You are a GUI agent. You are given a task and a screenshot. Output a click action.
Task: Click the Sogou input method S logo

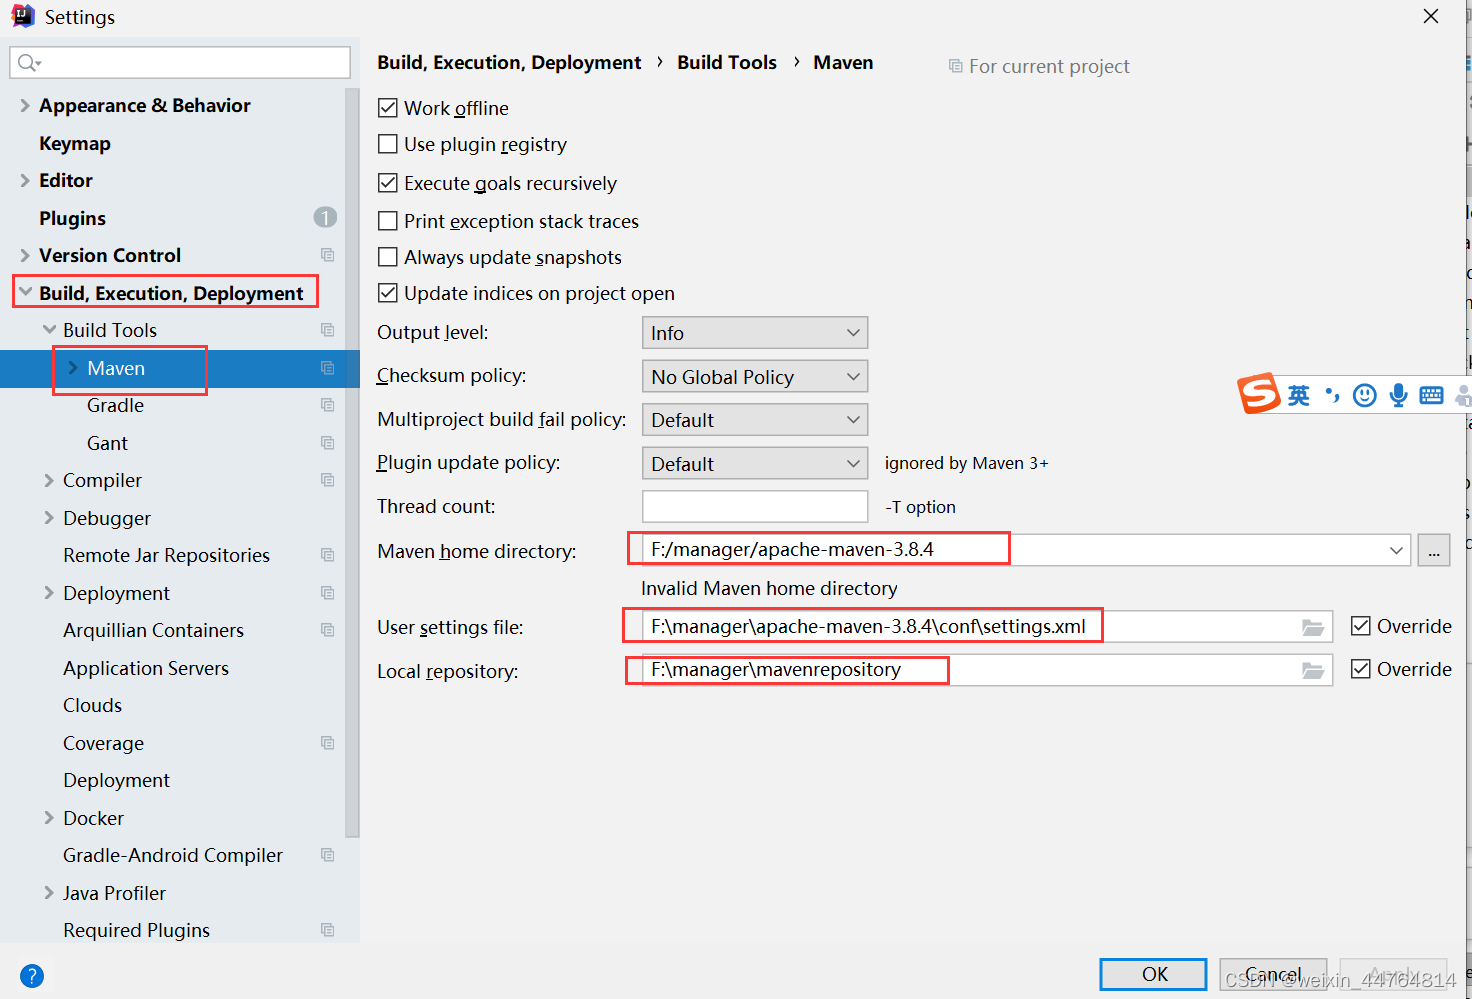coord(1259,393)
